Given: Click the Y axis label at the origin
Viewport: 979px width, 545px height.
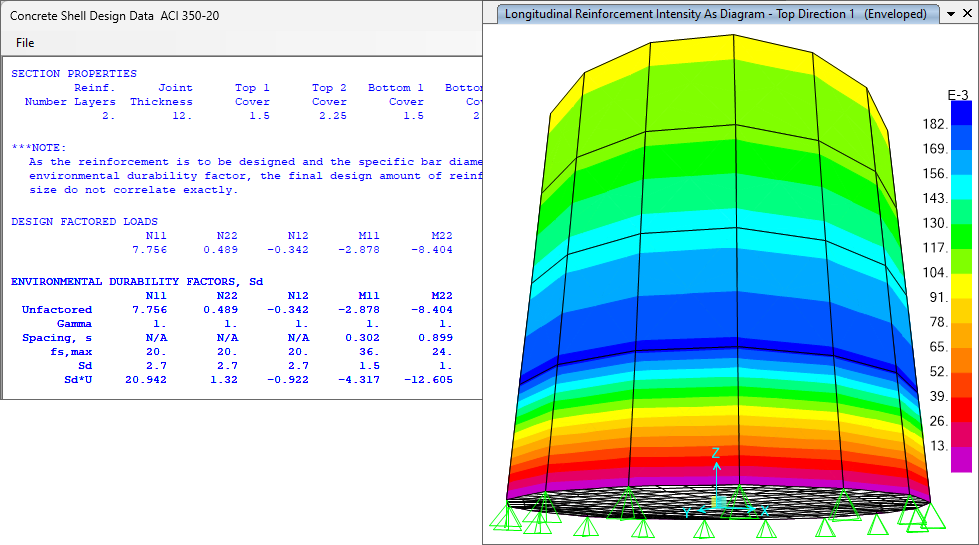Looking at the screenshot, I should point(687,512).
